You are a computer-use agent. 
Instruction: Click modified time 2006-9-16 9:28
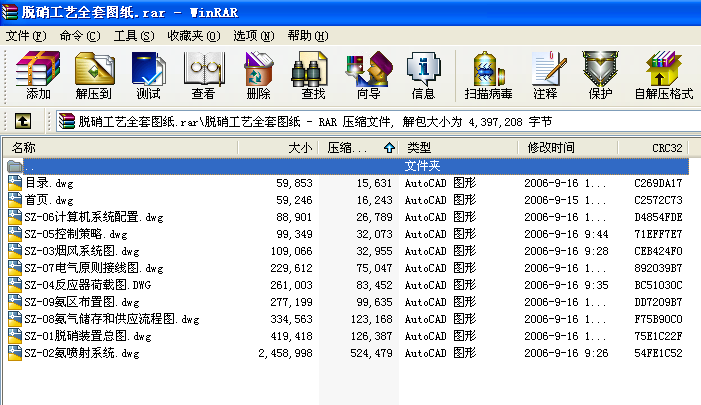[x=566, y=251]
